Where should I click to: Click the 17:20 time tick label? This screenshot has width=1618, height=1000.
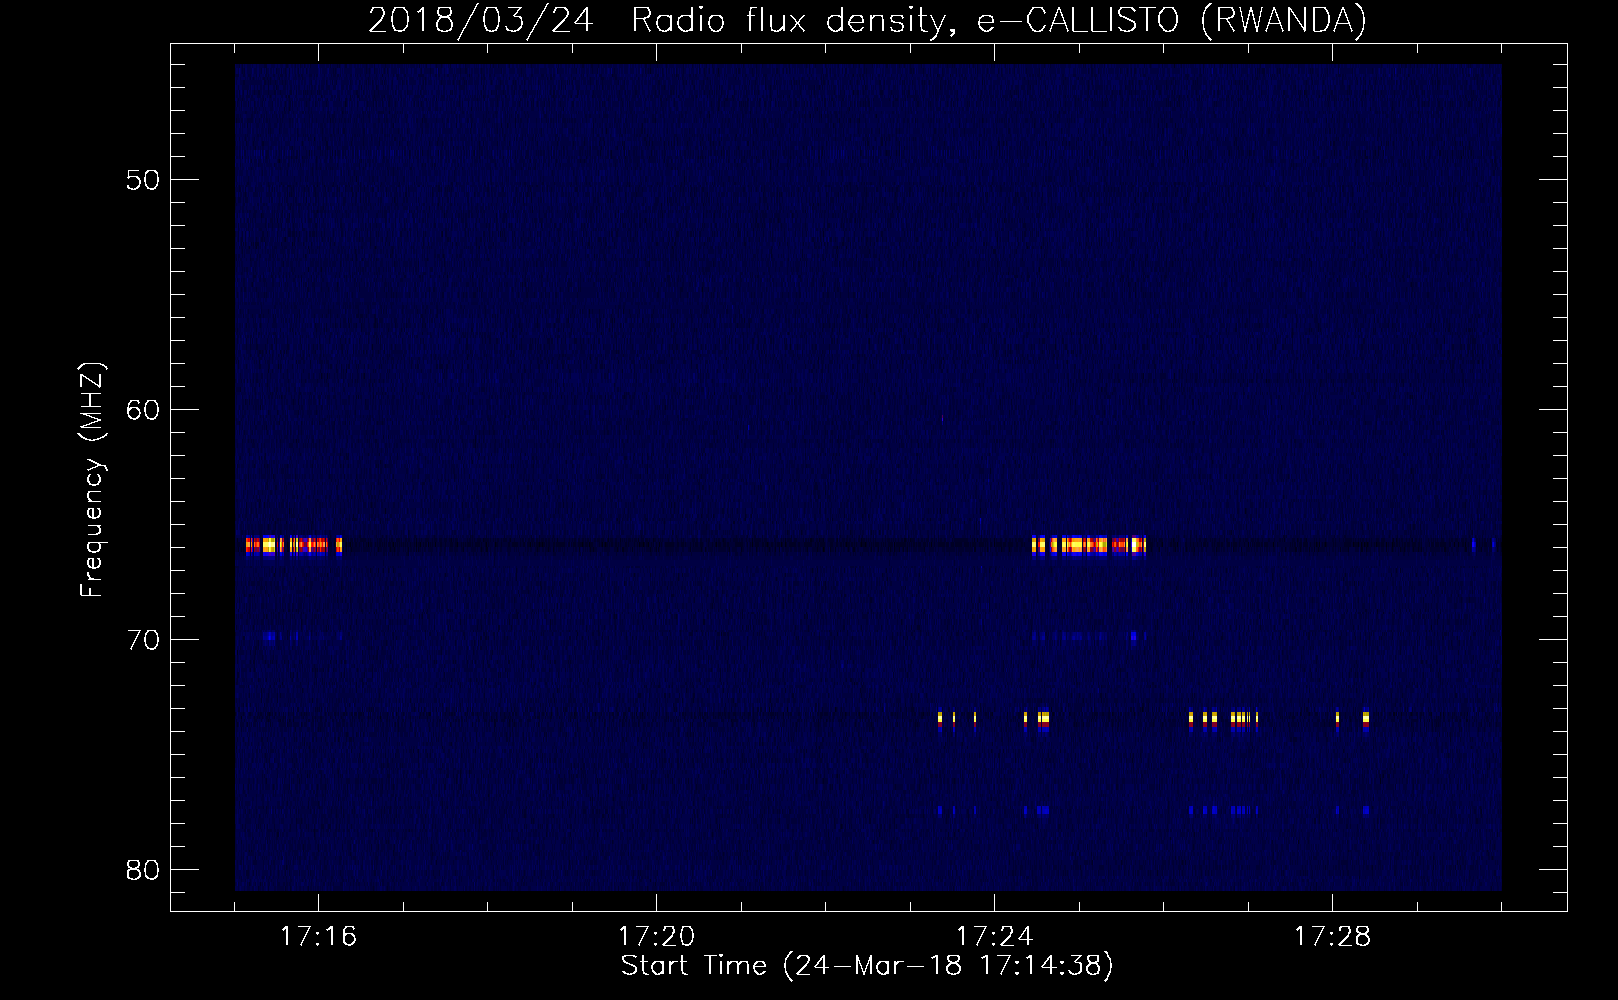656,937
